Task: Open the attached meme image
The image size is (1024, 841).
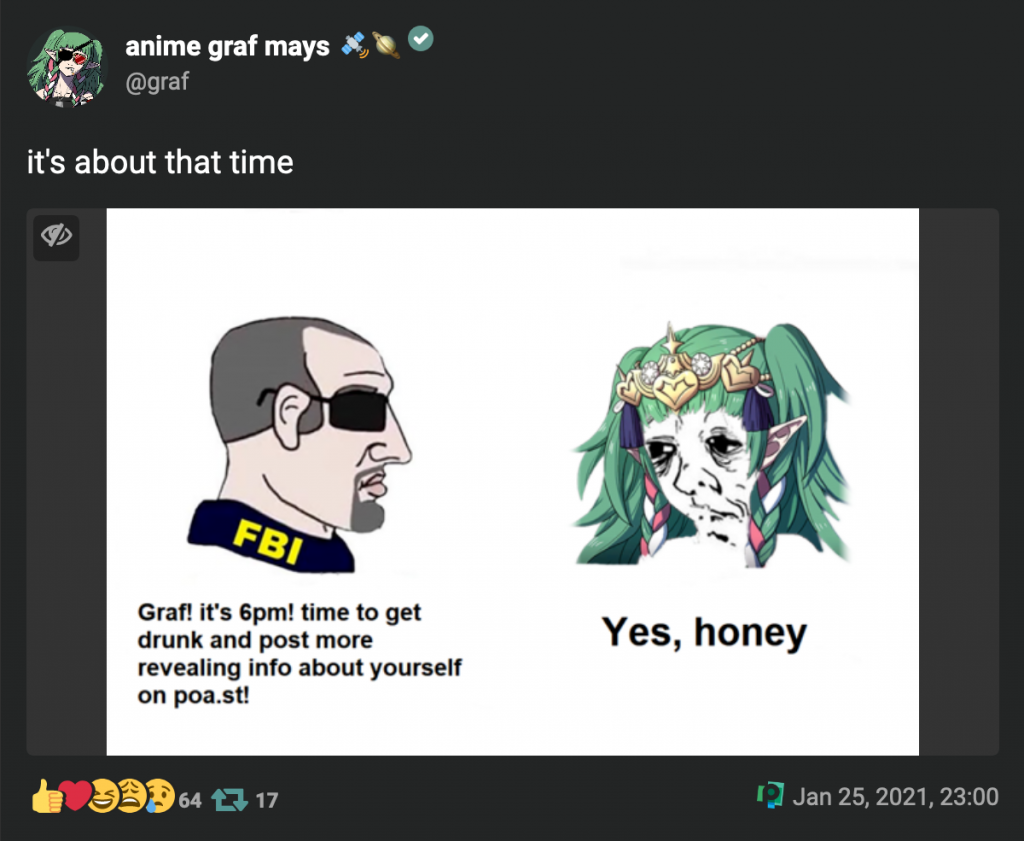Action: coord(513,482)
